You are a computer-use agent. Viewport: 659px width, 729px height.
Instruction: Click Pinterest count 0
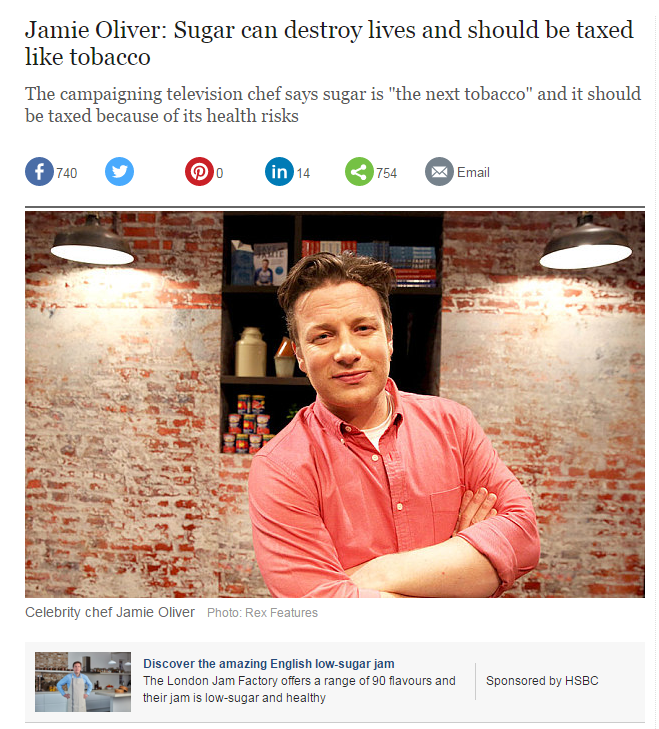tap(220, 173)
